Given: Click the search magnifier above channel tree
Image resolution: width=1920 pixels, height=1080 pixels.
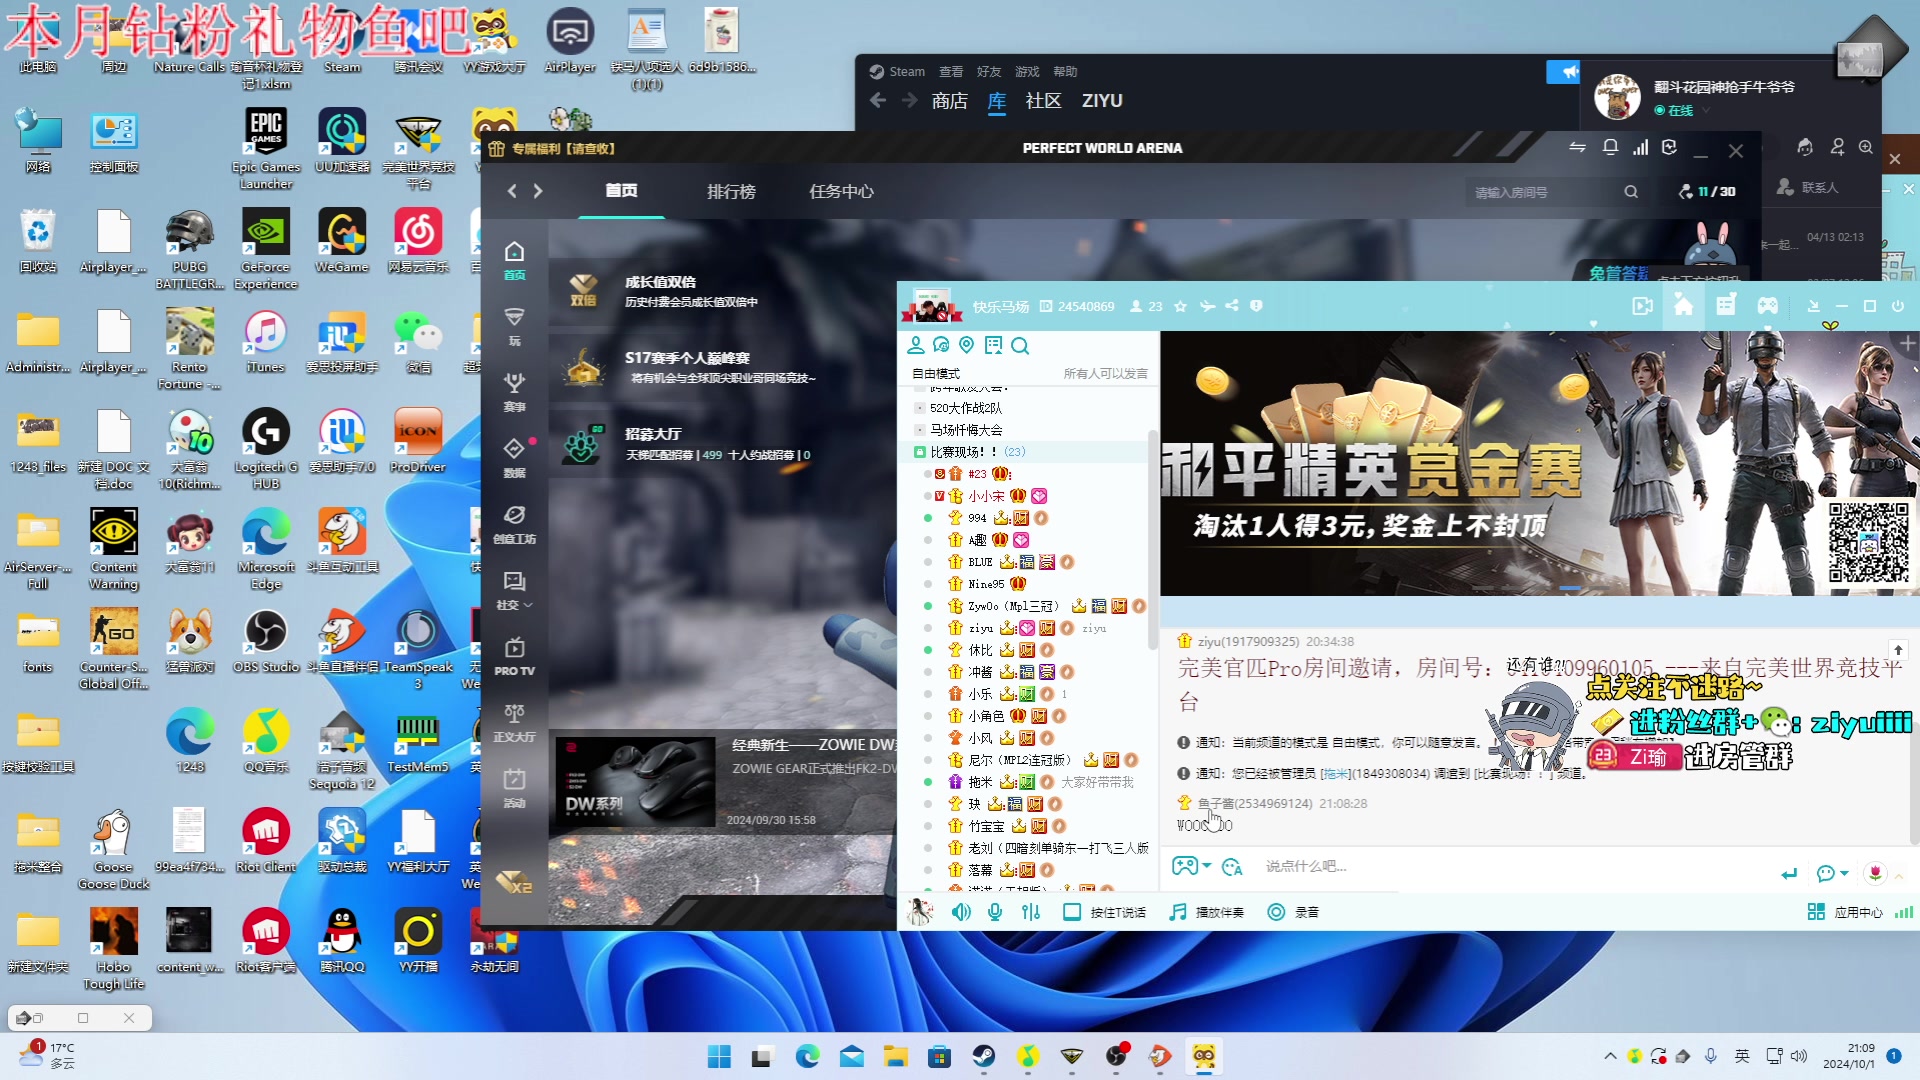Looking at the screenshot, I should coord(1020,346).
